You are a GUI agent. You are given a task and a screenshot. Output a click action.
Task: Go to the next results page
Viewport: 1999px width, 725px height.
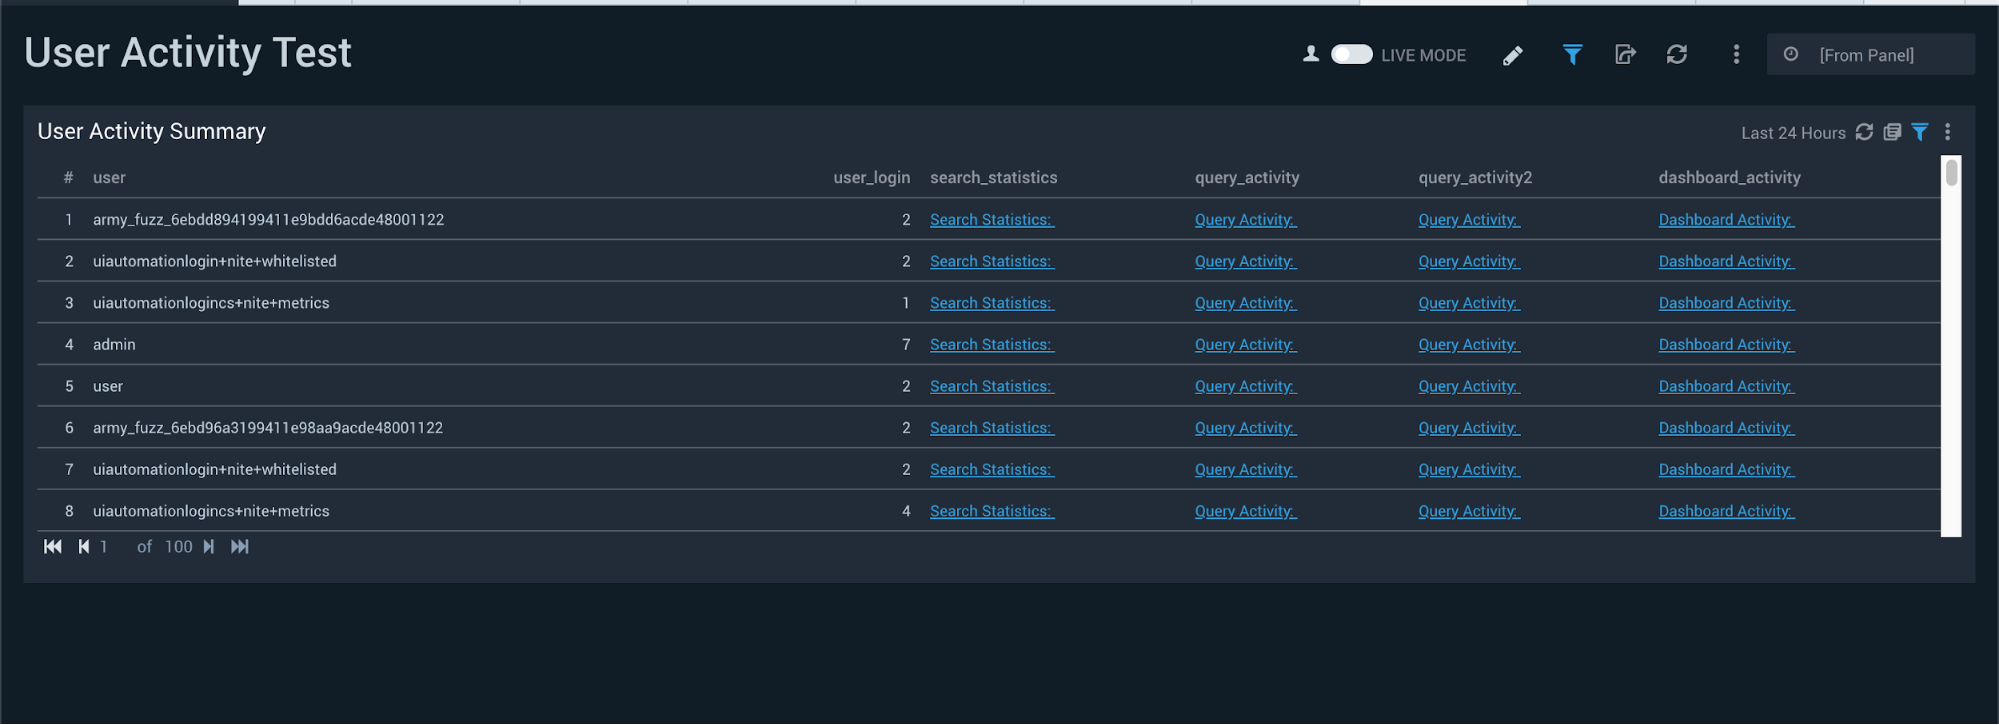(x=208, y=547)
